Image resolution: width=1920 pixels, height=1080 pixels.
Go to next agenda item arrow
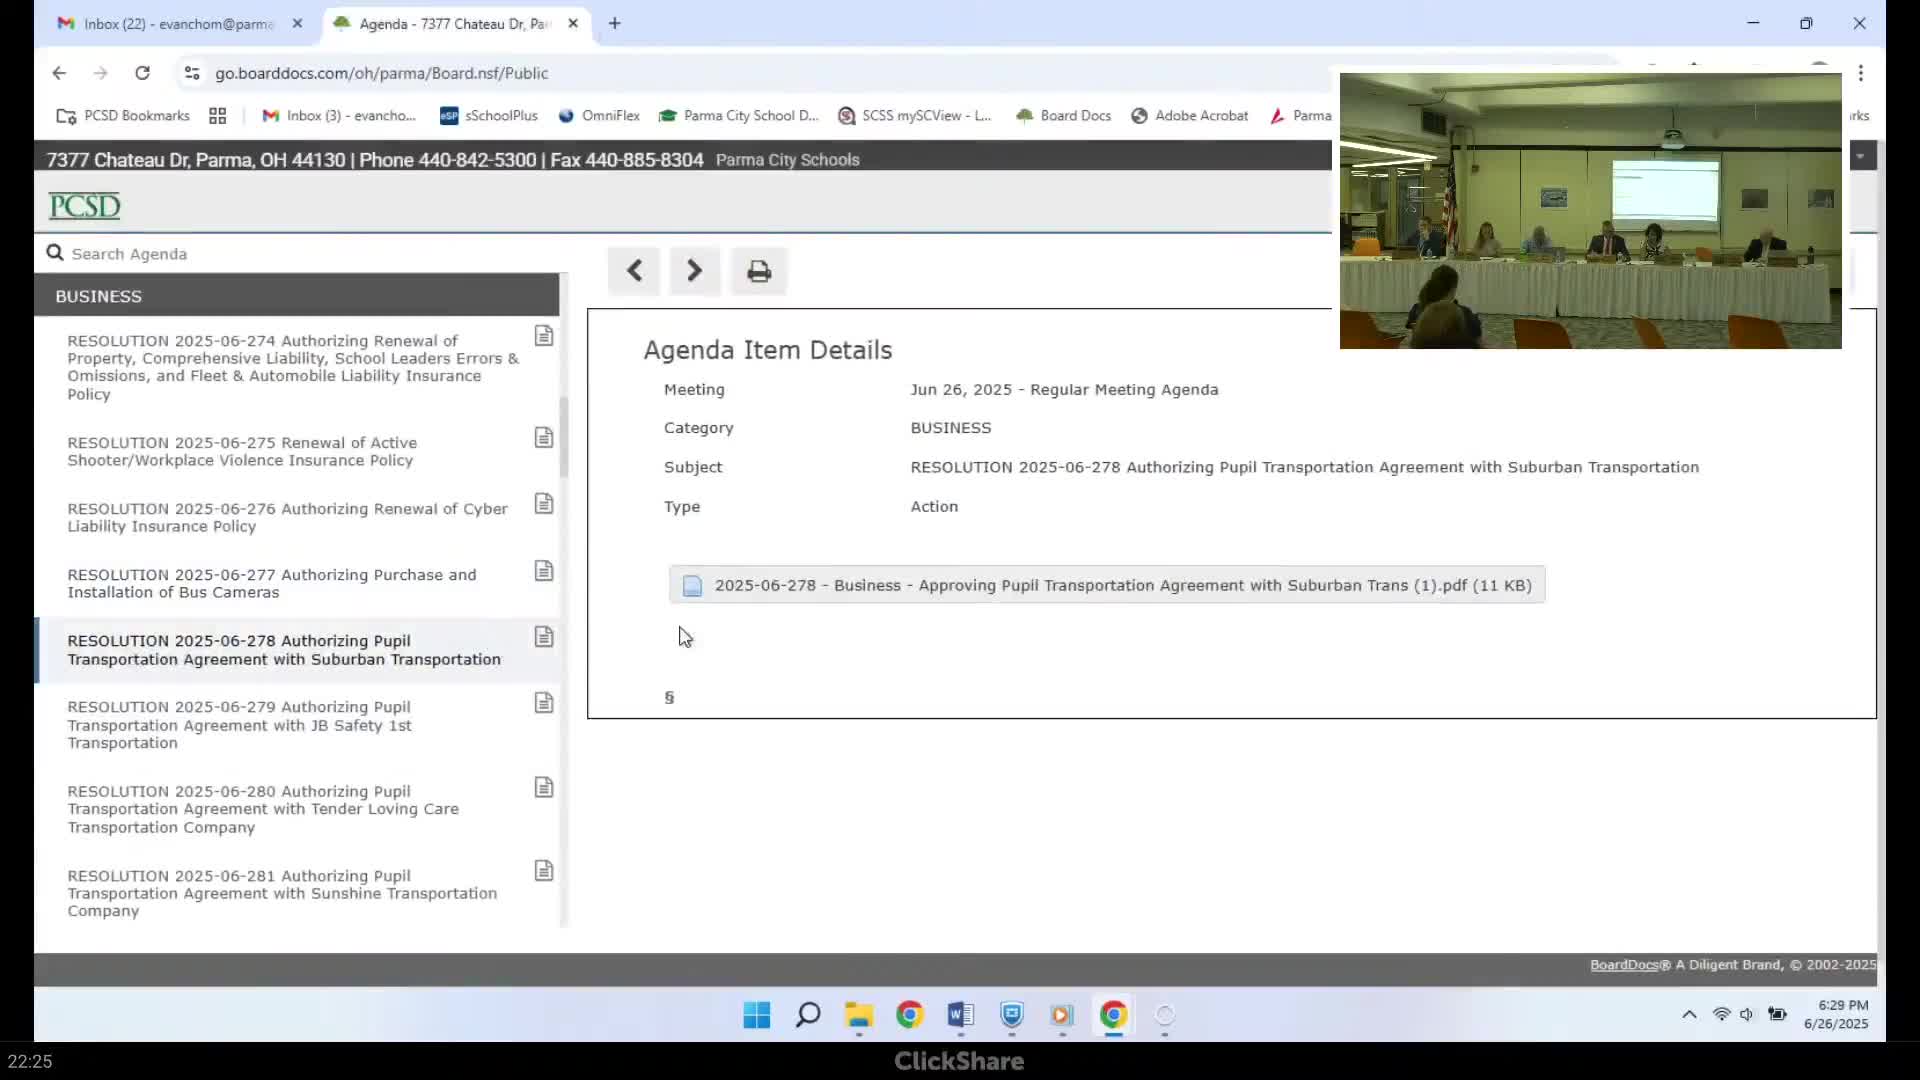pyautogui.click(x=695, y=271)
